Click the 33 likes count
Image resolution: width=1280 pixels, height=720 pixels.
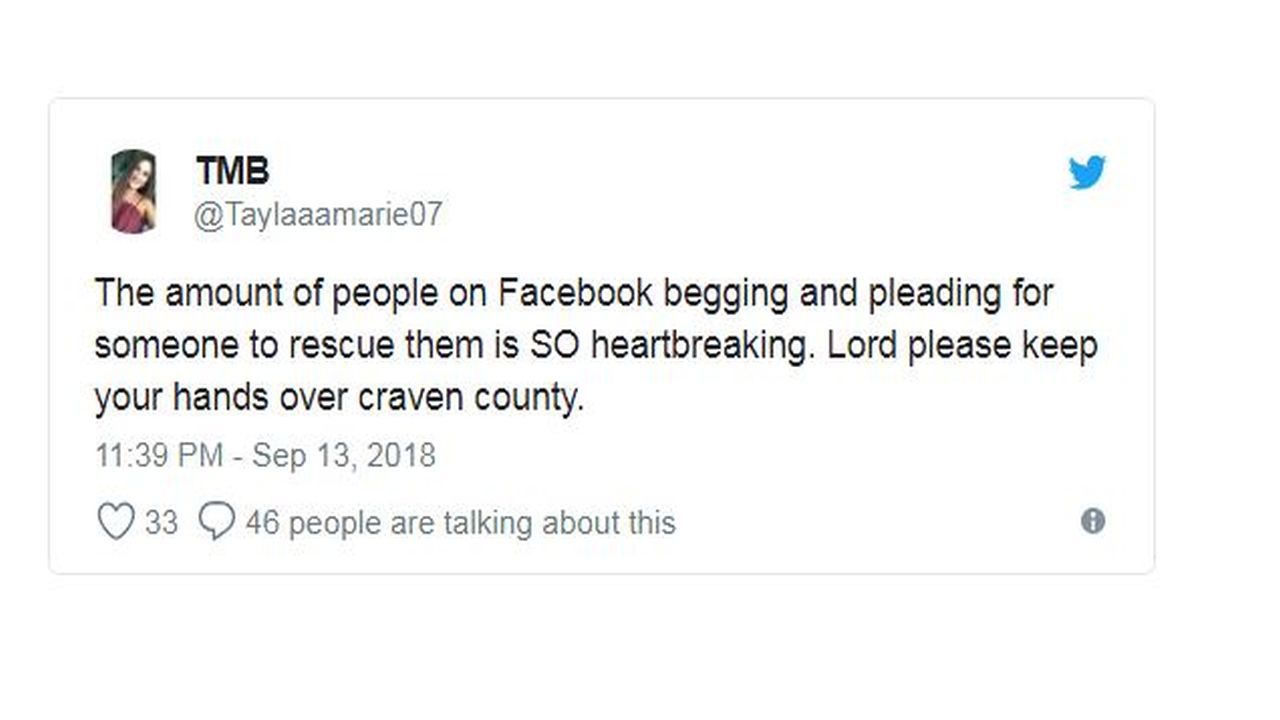click(x=161, y=523)
